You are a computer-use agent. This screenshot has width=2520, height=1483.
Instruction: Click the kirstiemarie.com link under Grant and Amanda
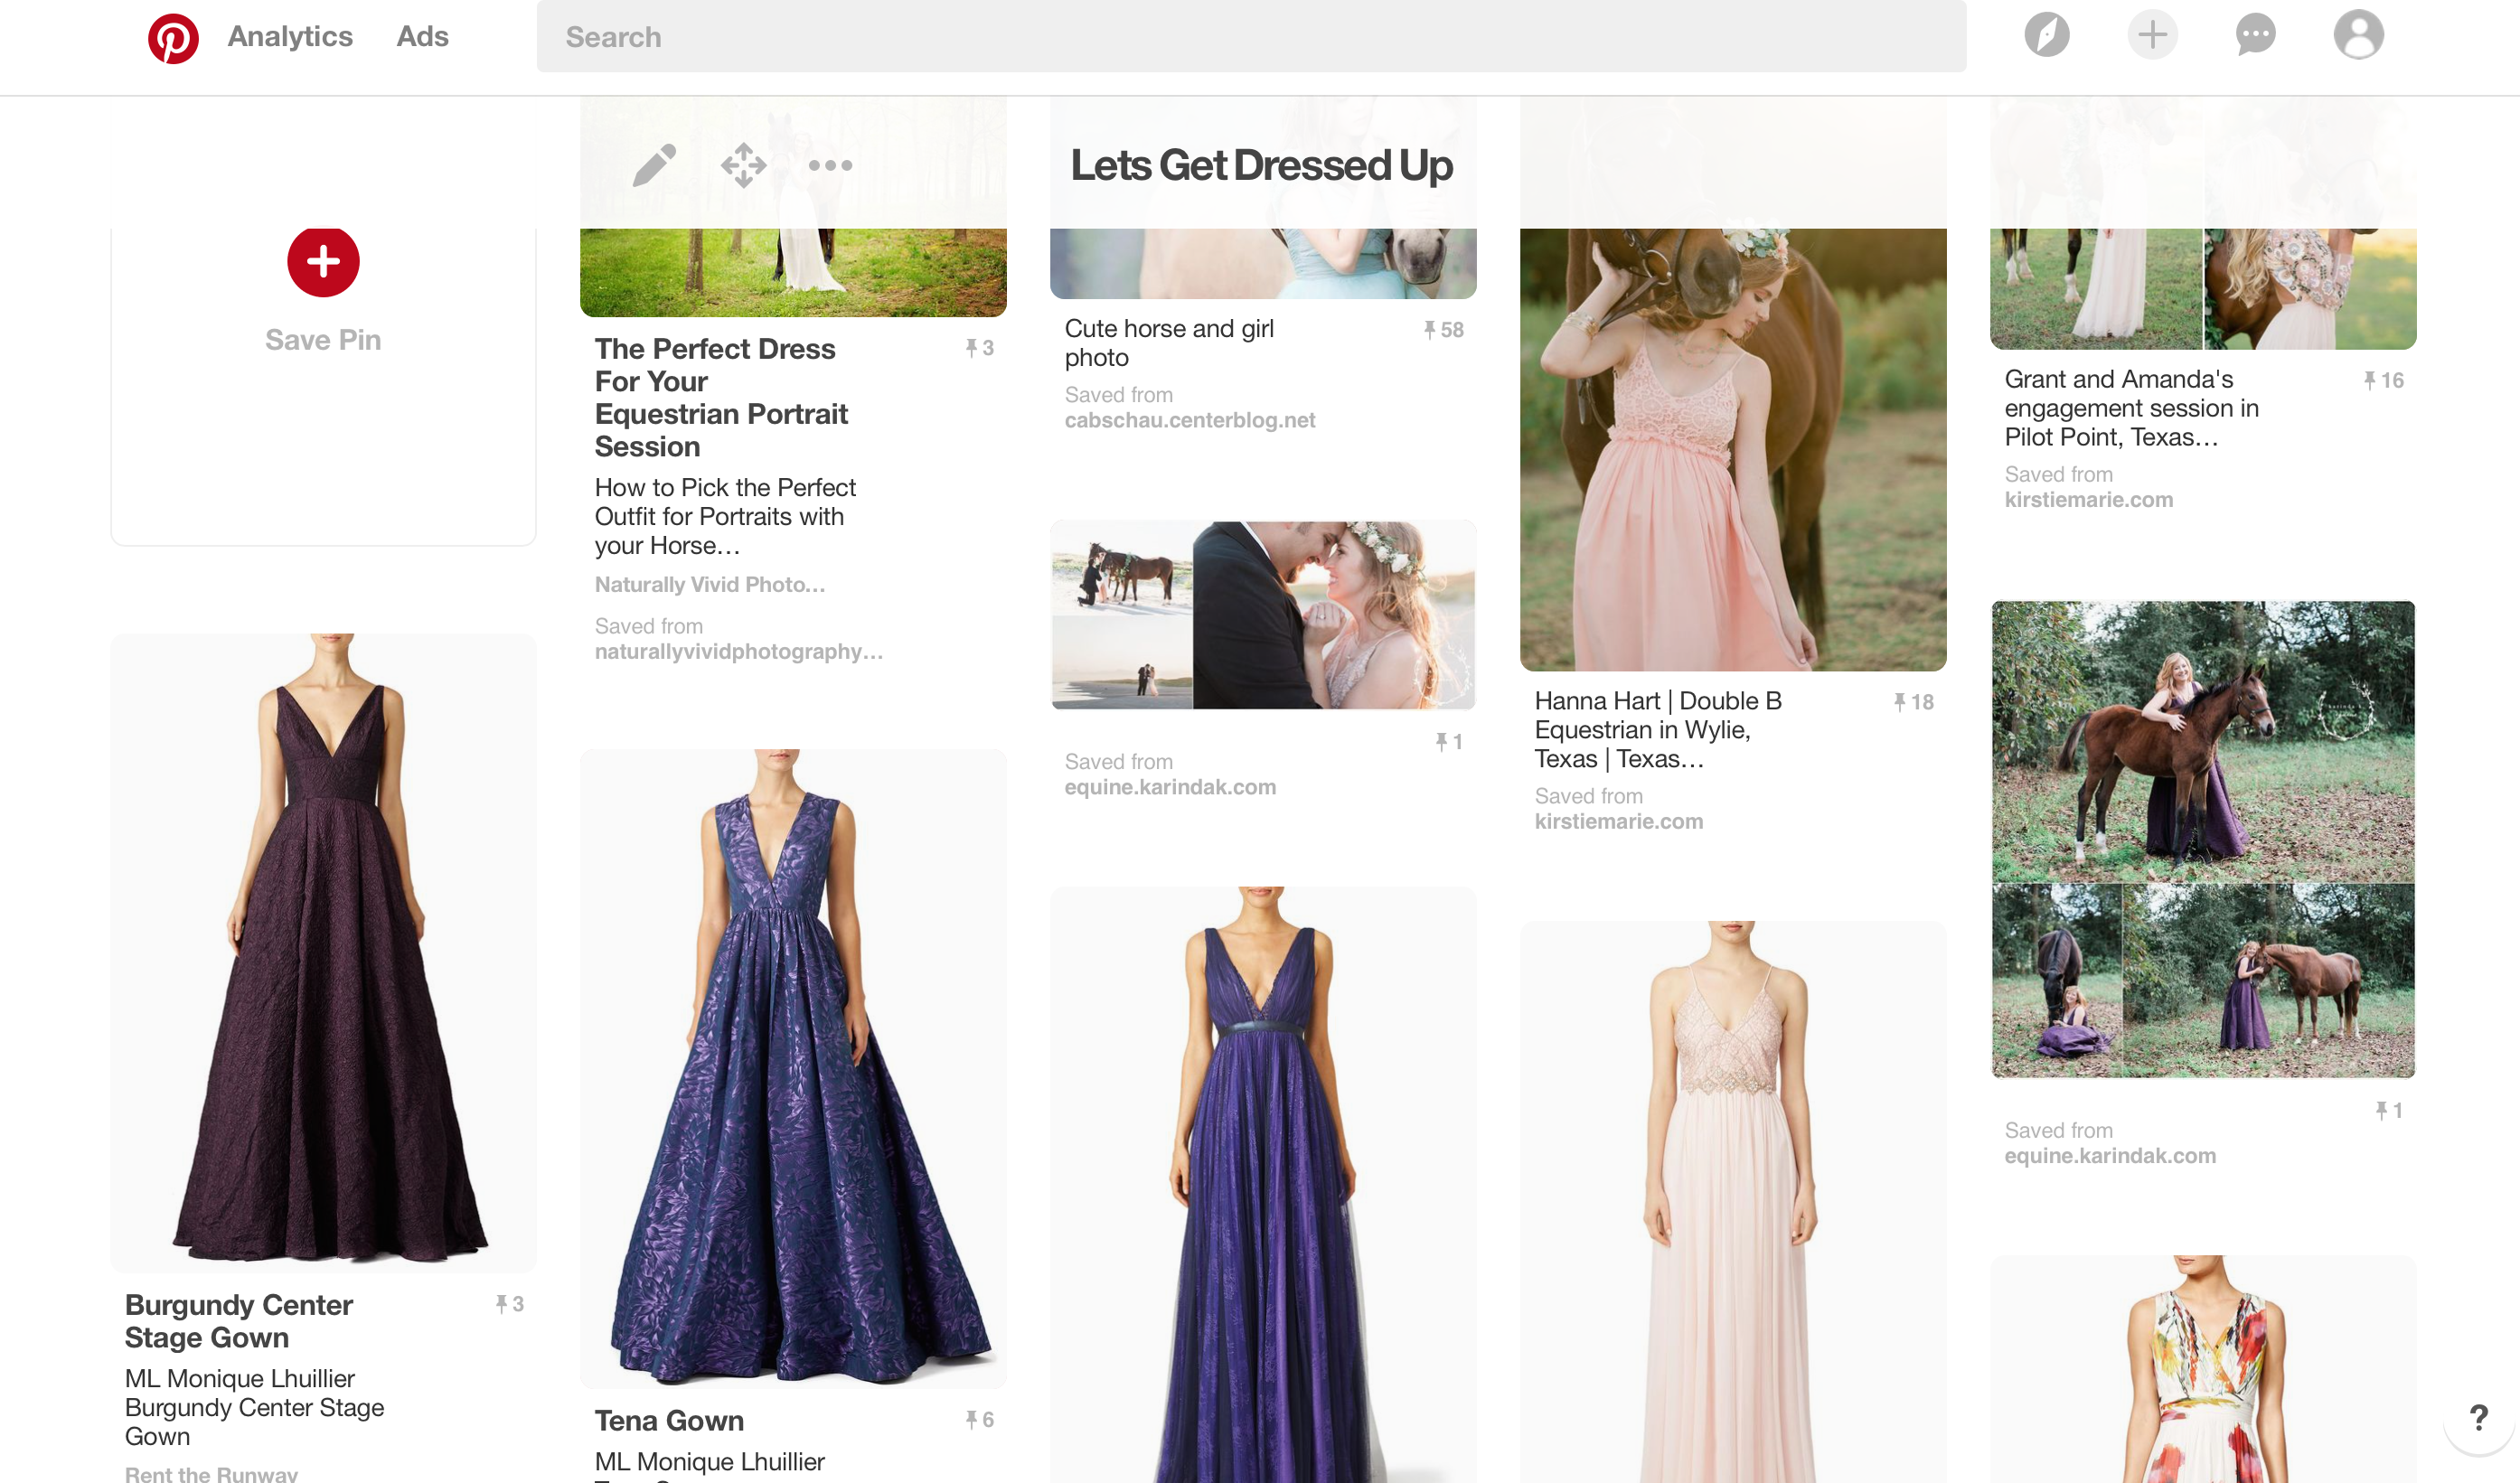pyautogui.click(x=2088, y=500)
